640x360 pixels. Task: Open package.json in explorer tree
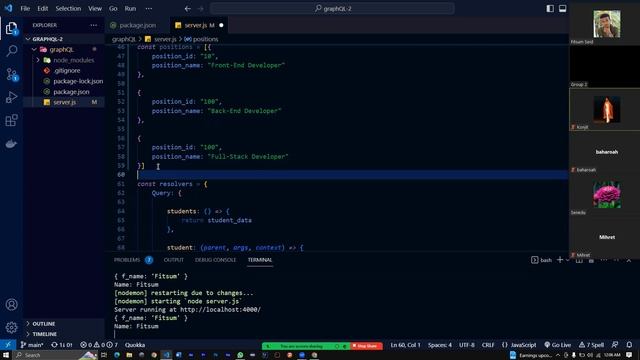tap(71, 92)
